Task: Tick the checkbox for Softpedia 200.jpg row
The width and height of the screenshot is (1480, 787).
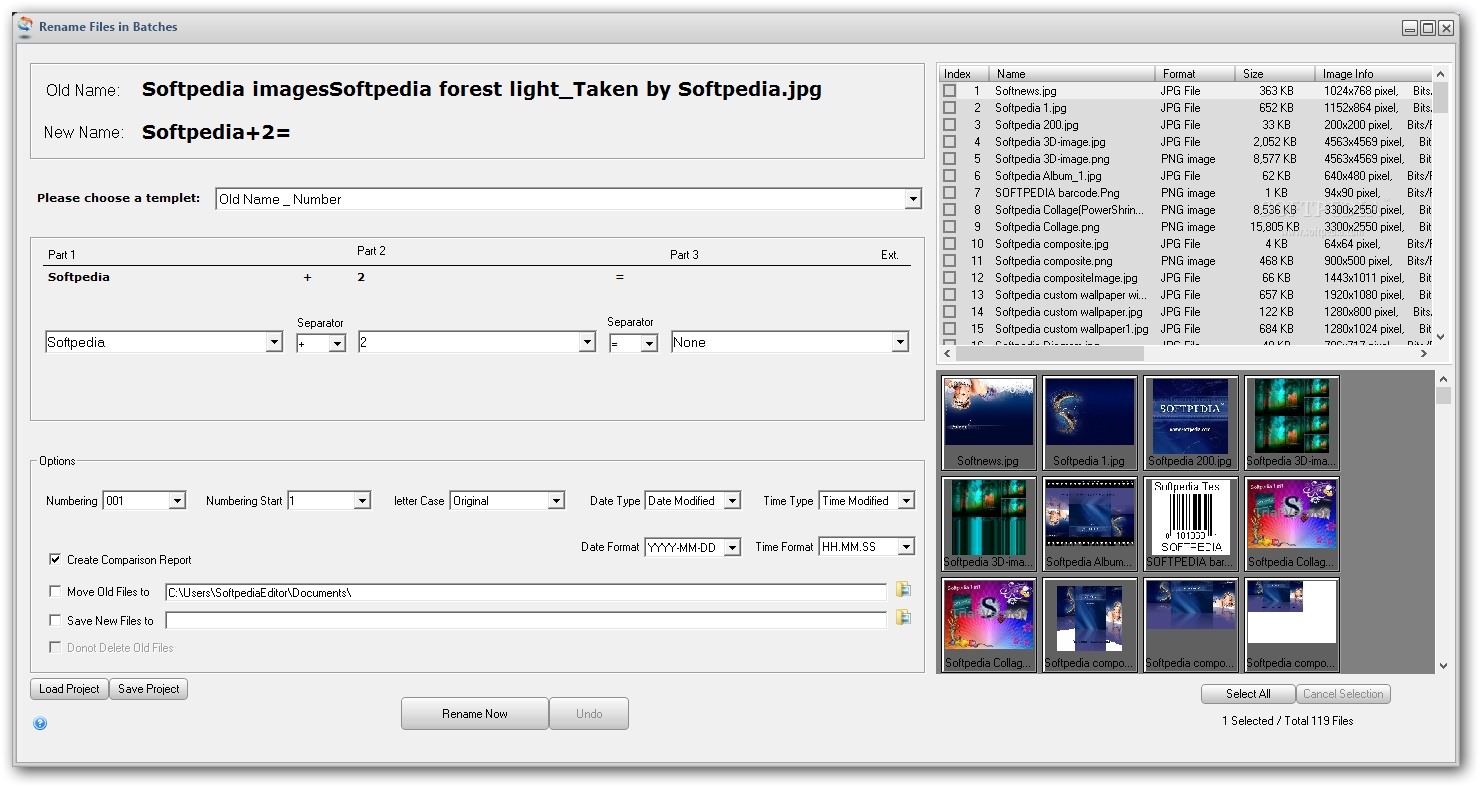Action: click(x=950, y=125)
